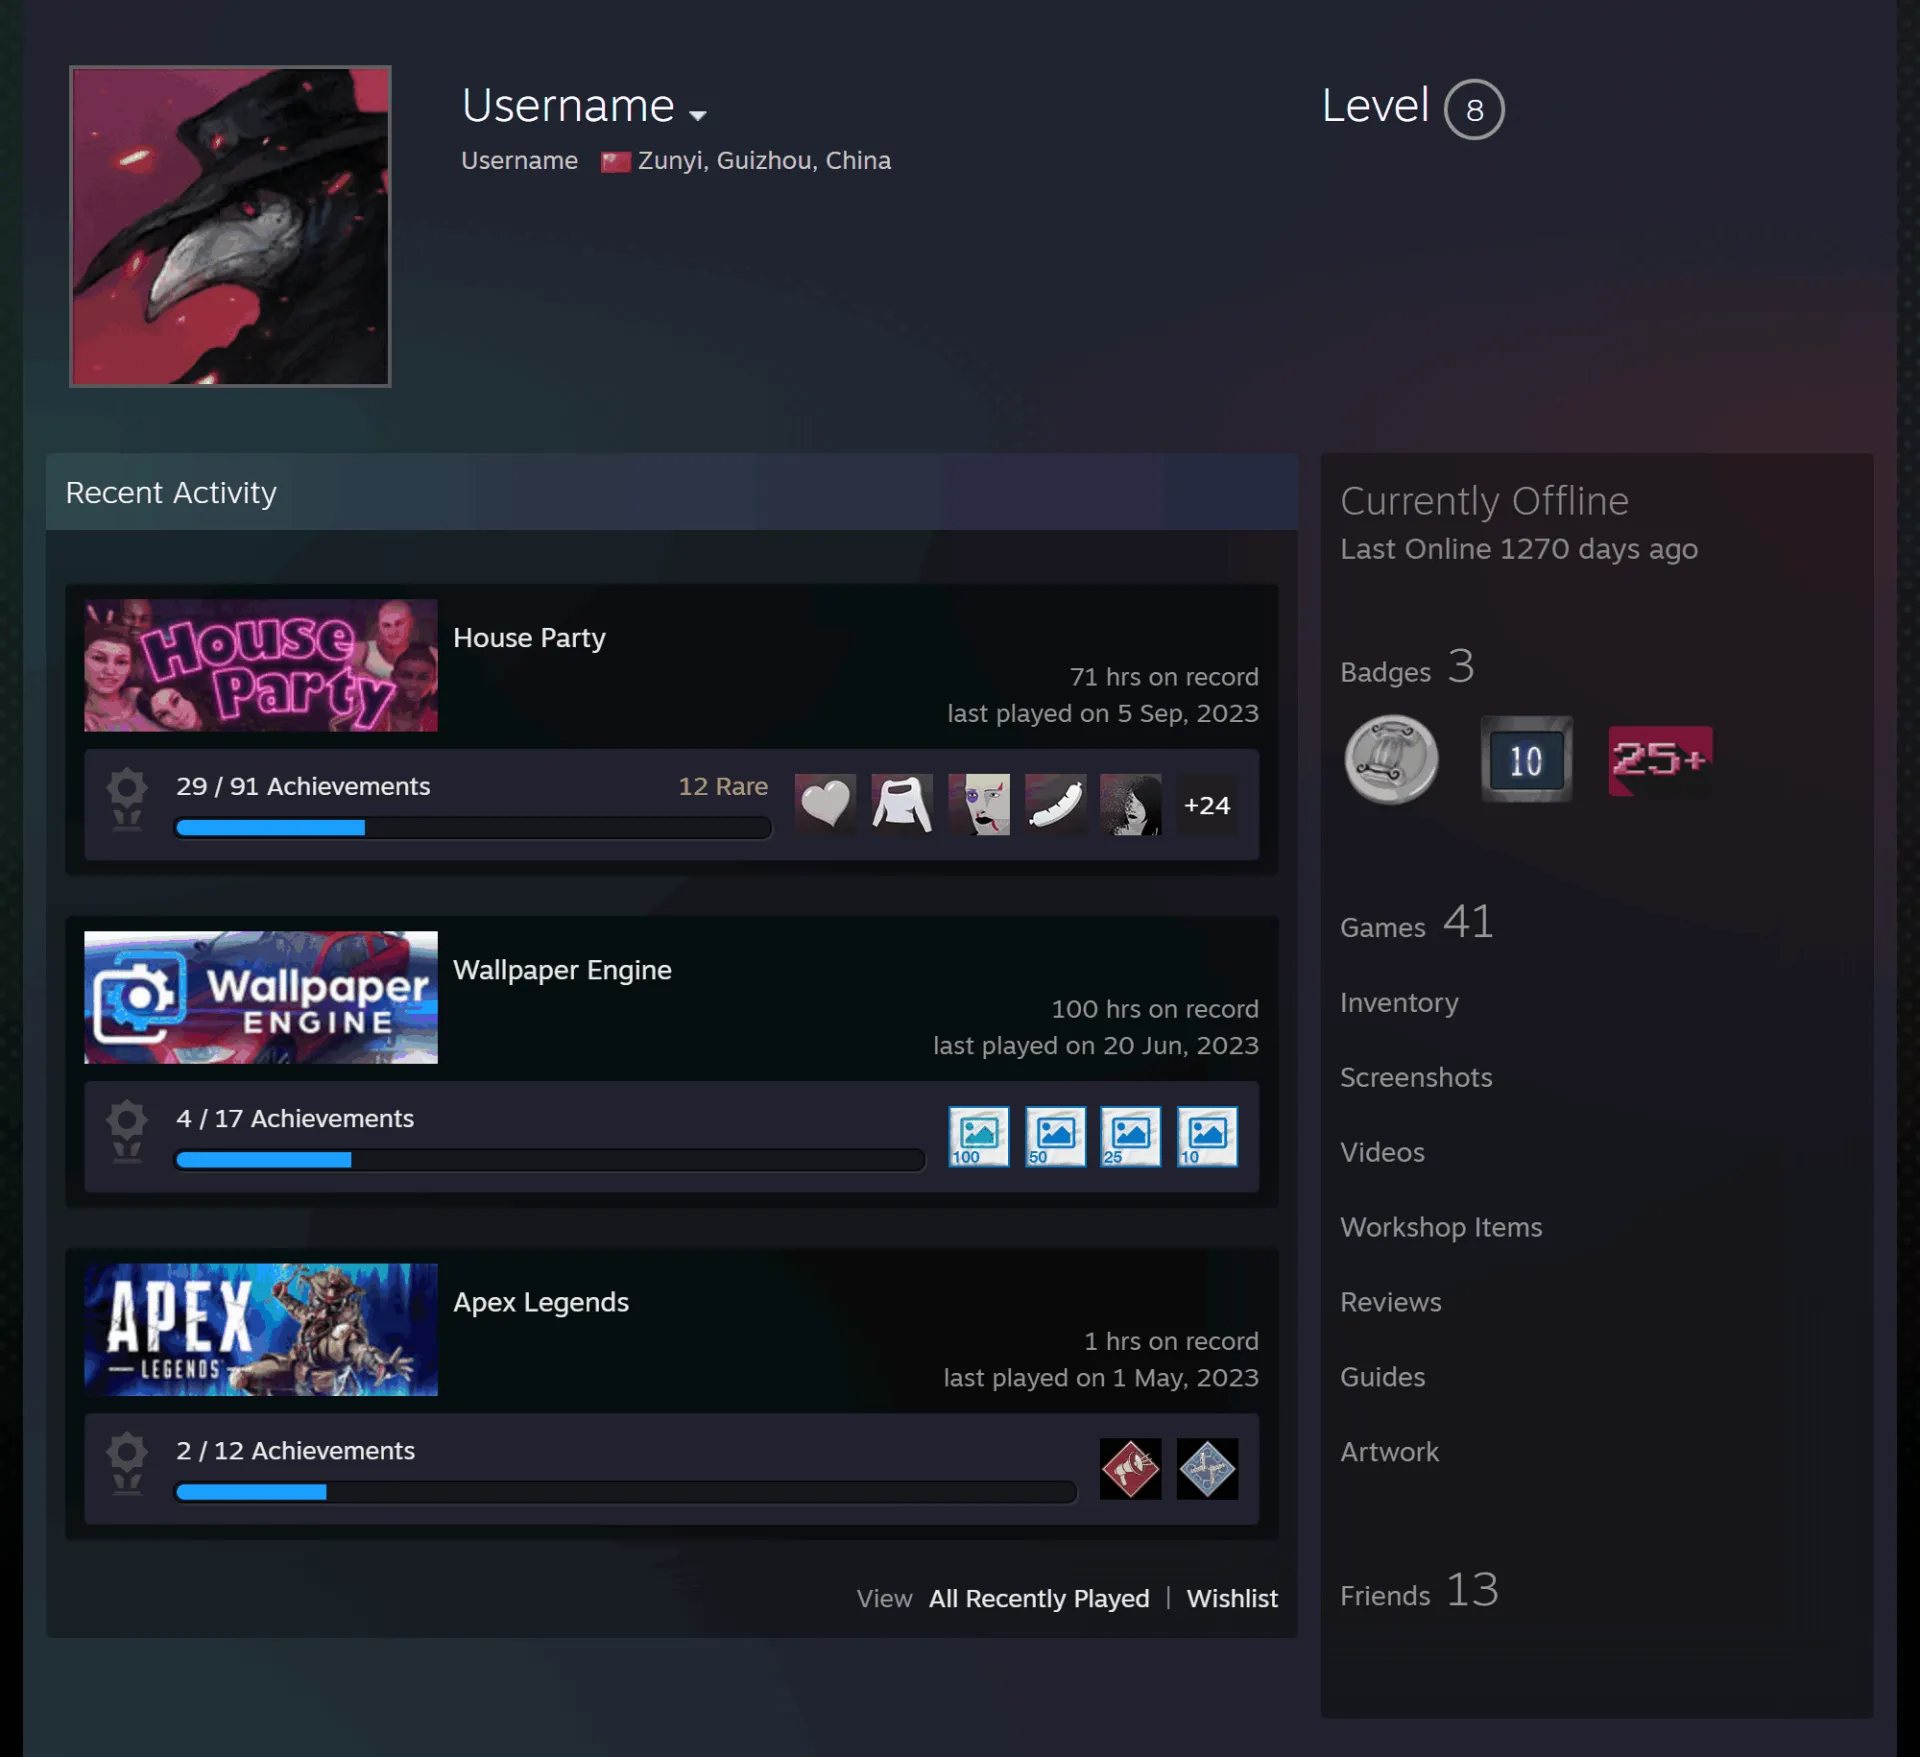The width and height of the screenshot is (1920, 1757).
Task: Open the Username dropdown arrow
Action: (698, 116)
